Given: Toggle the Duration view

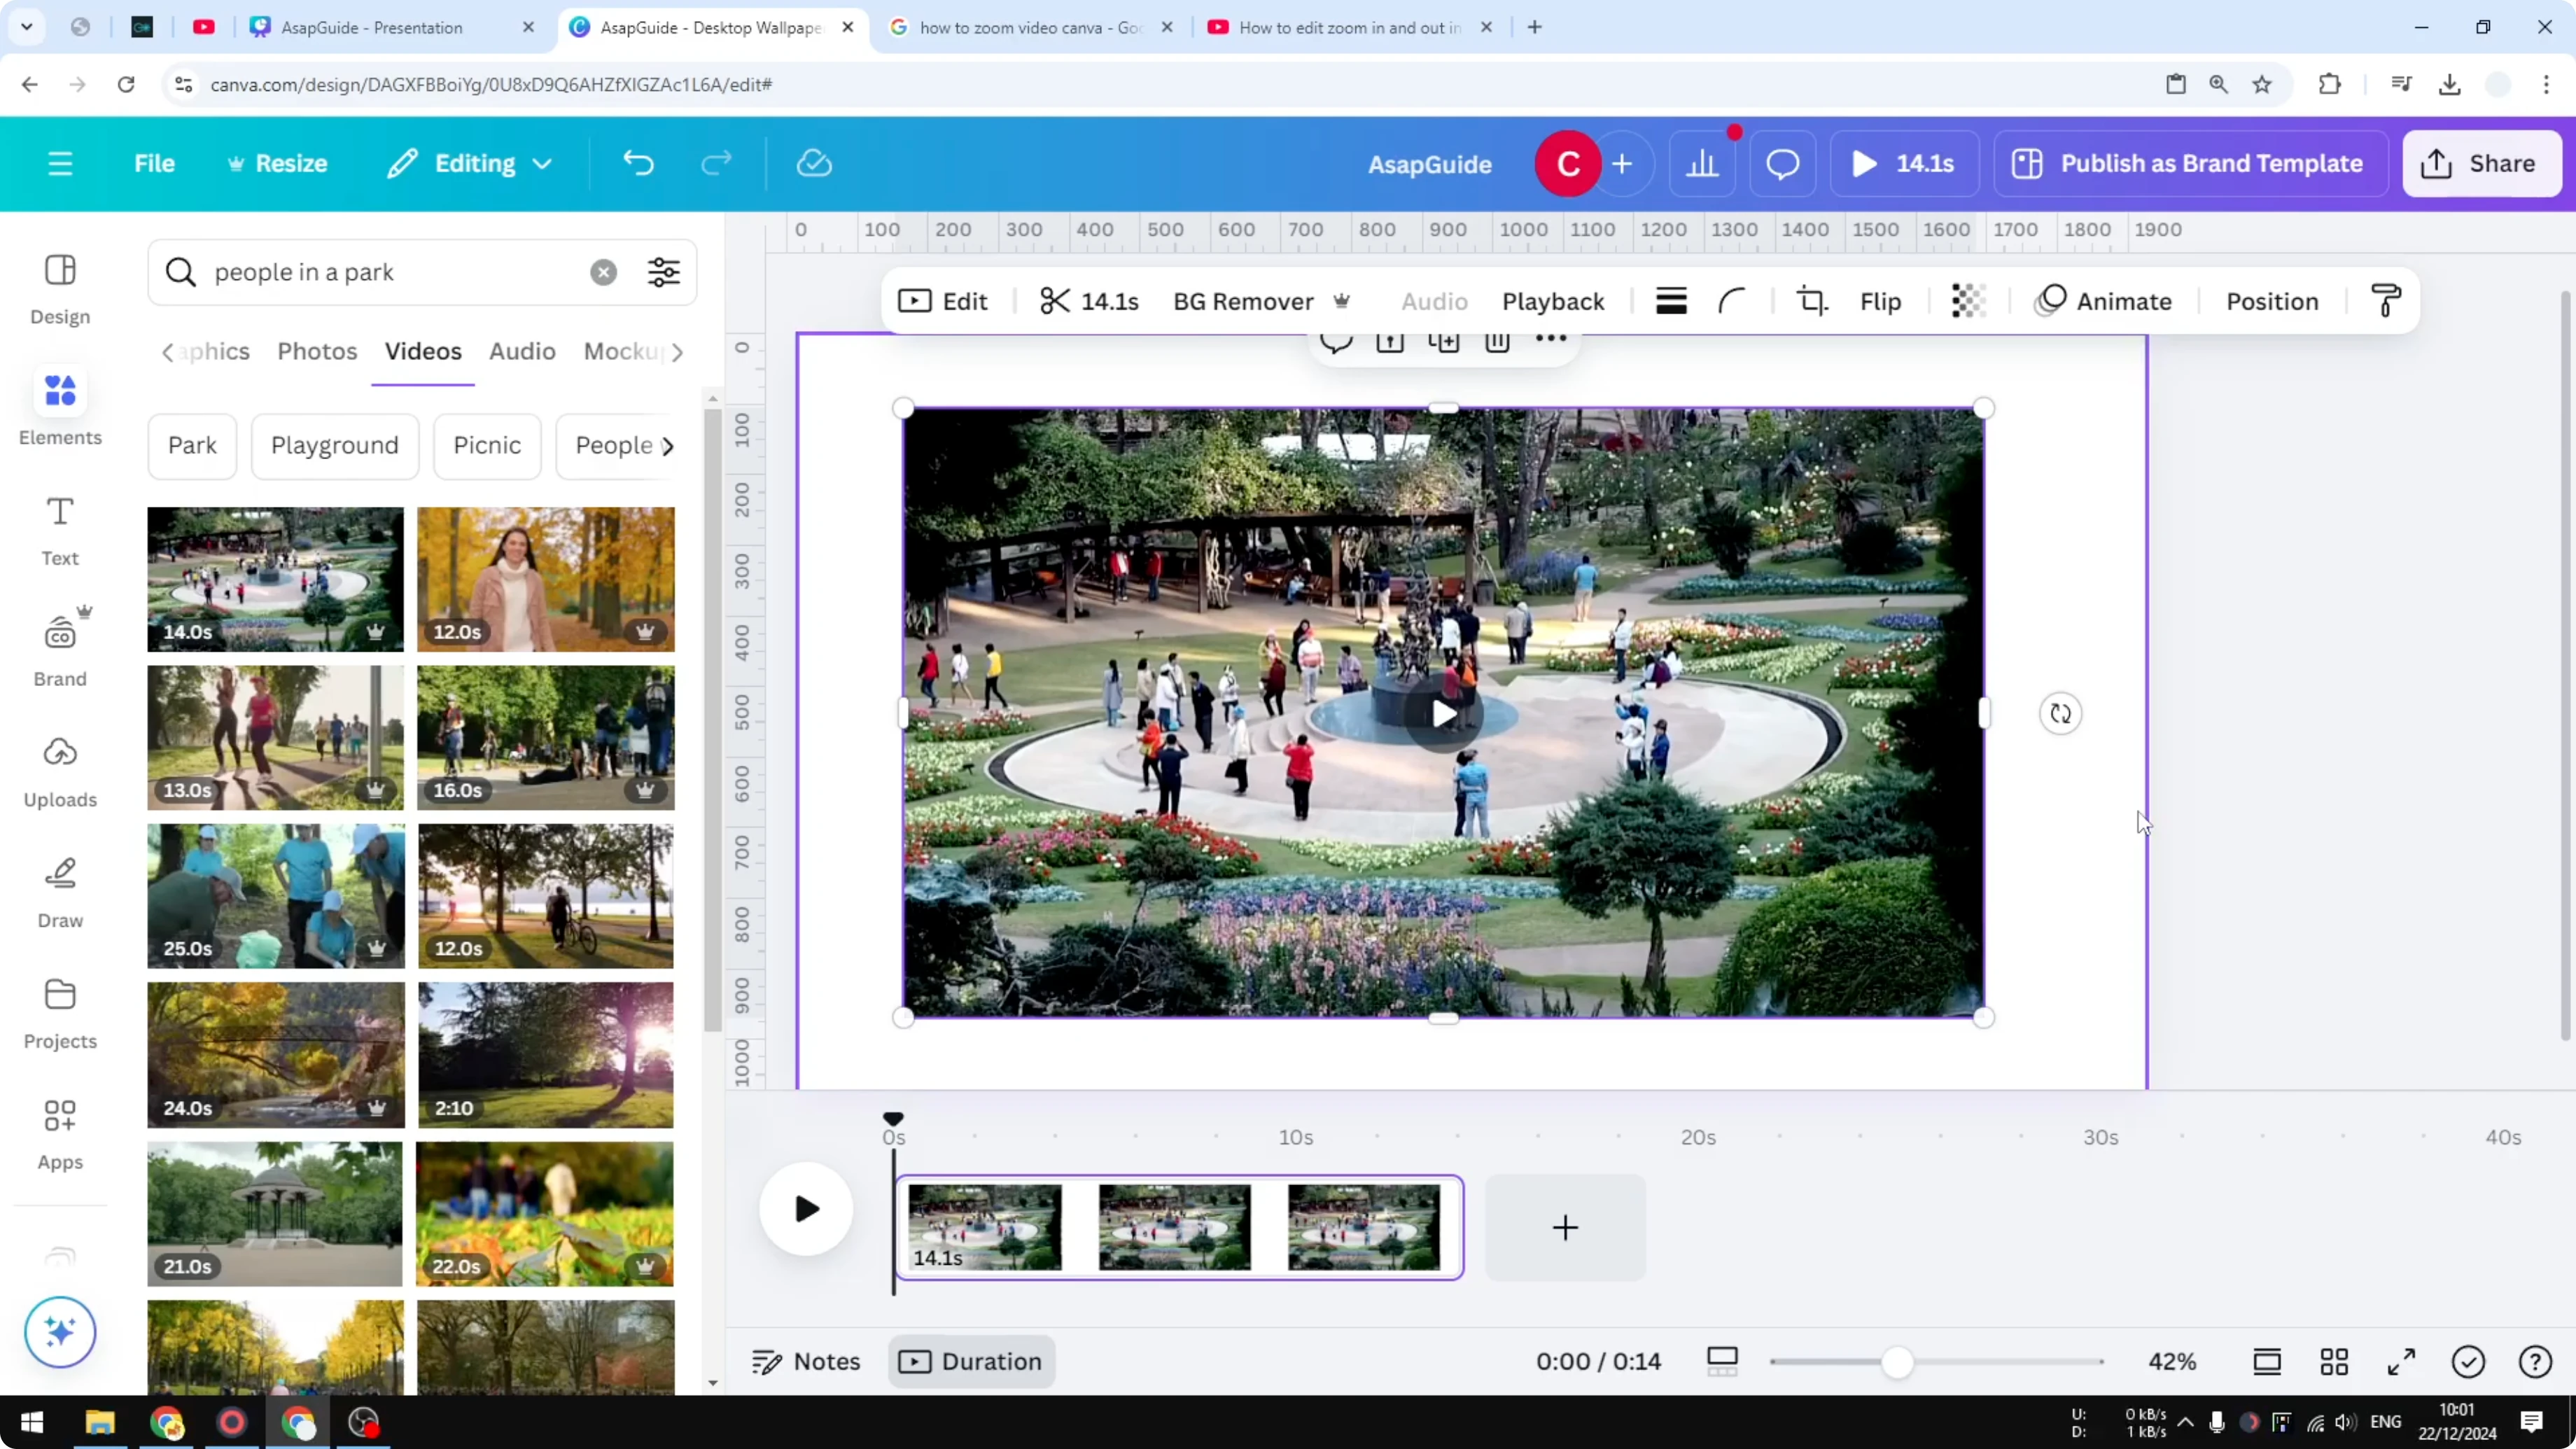Looking at the screenshot, I should pyautogui.click(x=970, y=1360).
